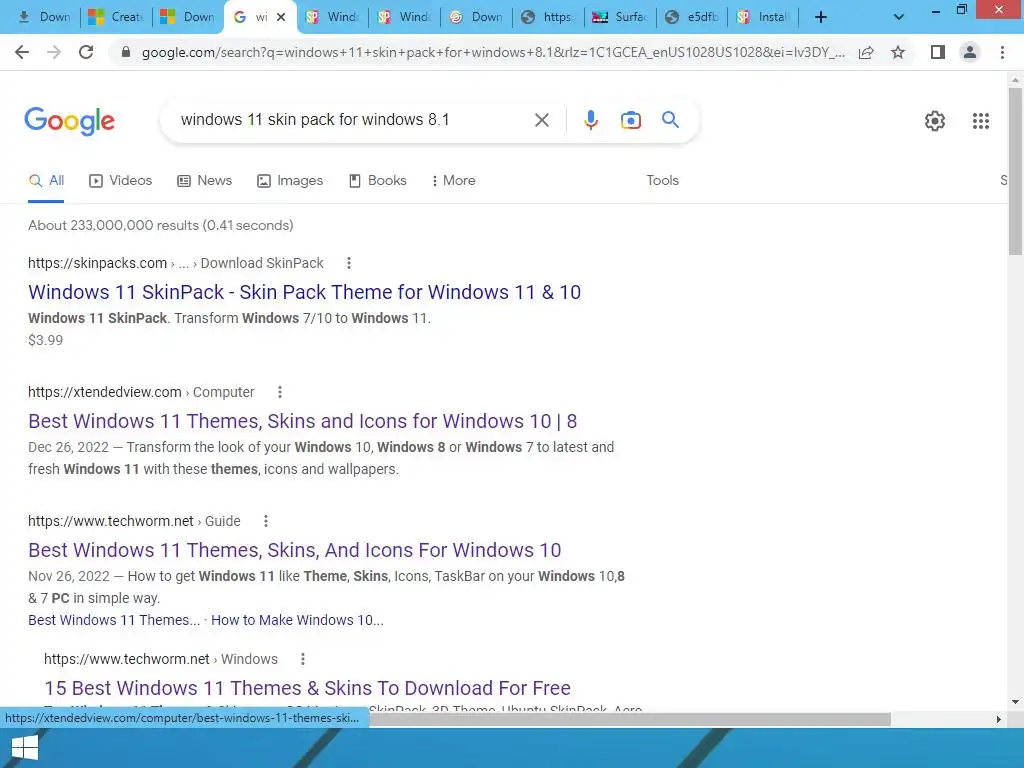This screenshot has height=768, width=1024.
Task: Switch to the https browser tab
Action: tap(548, 17)
